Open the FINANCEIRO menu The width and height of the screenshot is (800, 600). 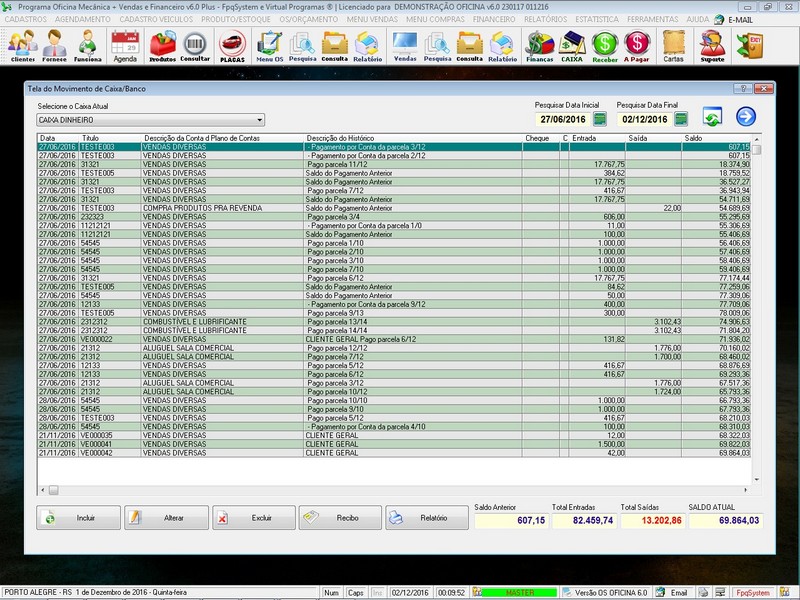coord(494,19)
